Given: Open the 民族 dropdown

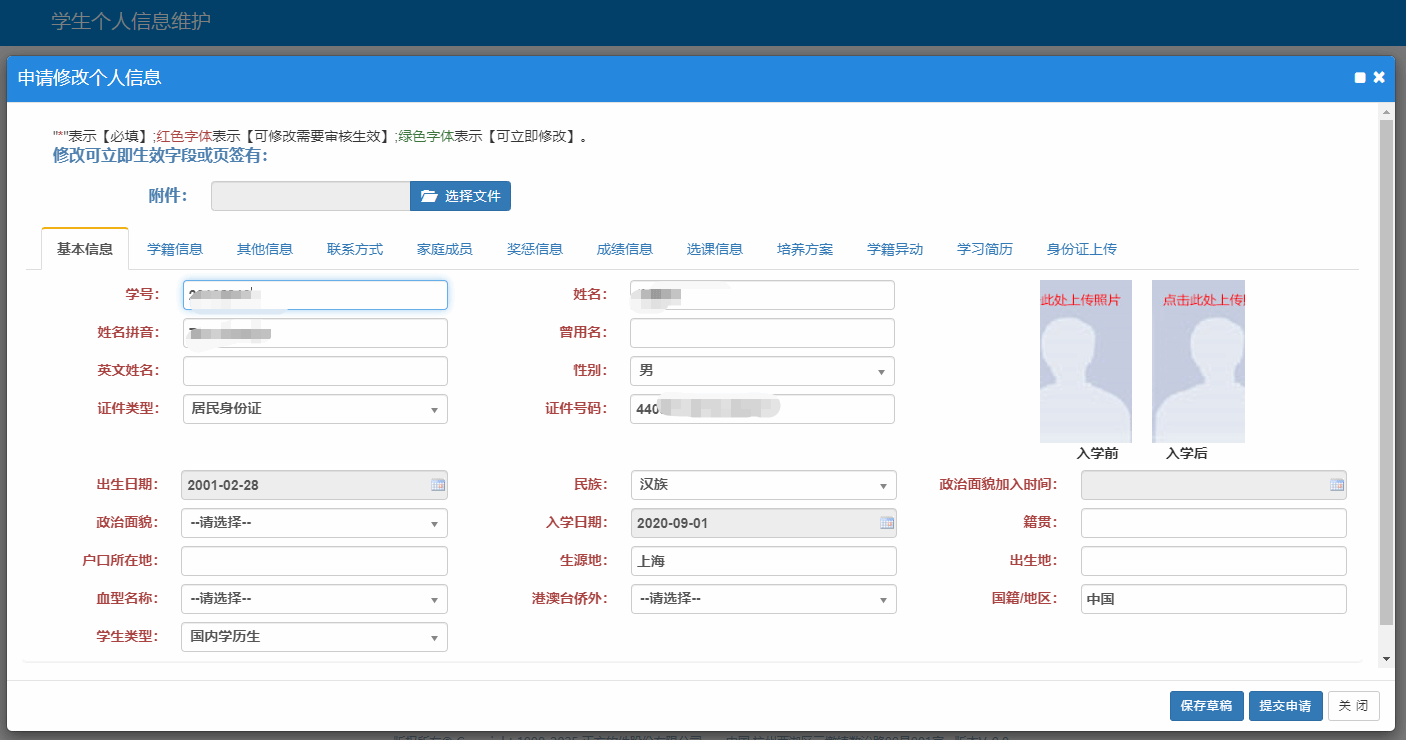Looking at the screenshot, I should pos(764,485).
